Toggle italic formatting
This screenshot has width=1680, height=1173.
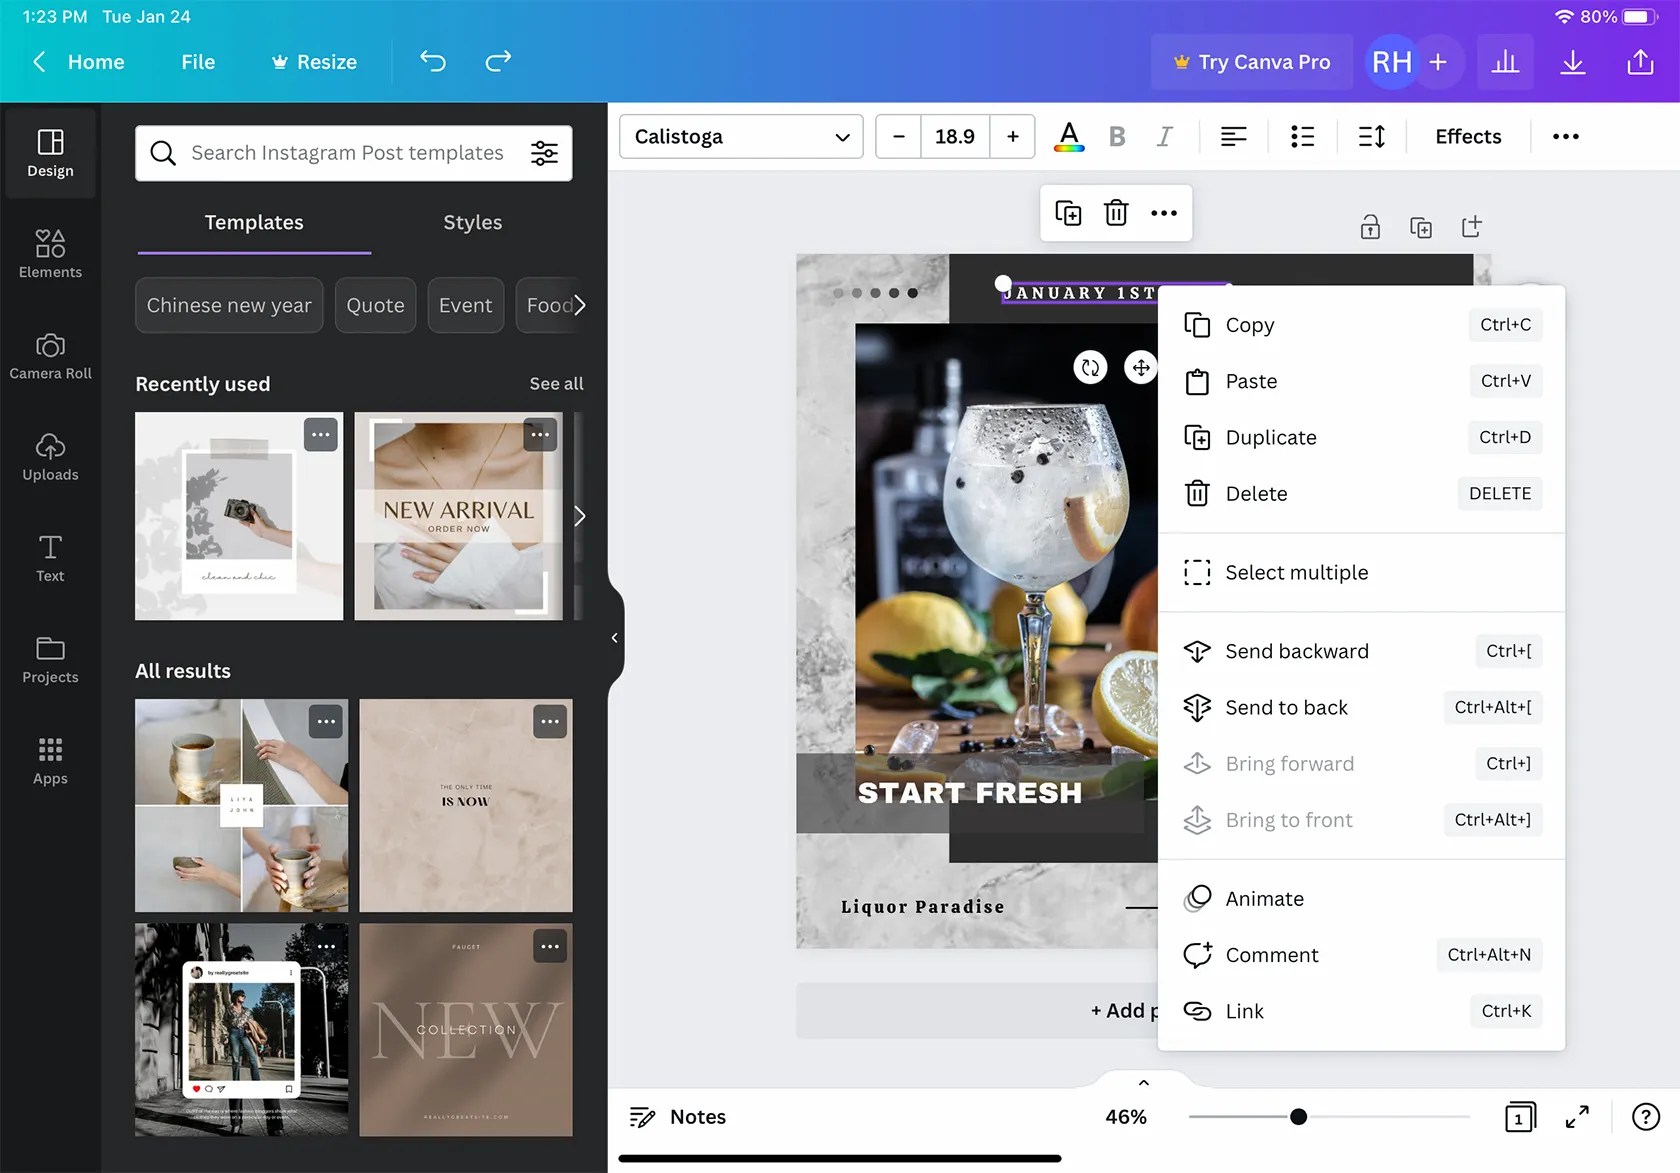coord(1164,136)
